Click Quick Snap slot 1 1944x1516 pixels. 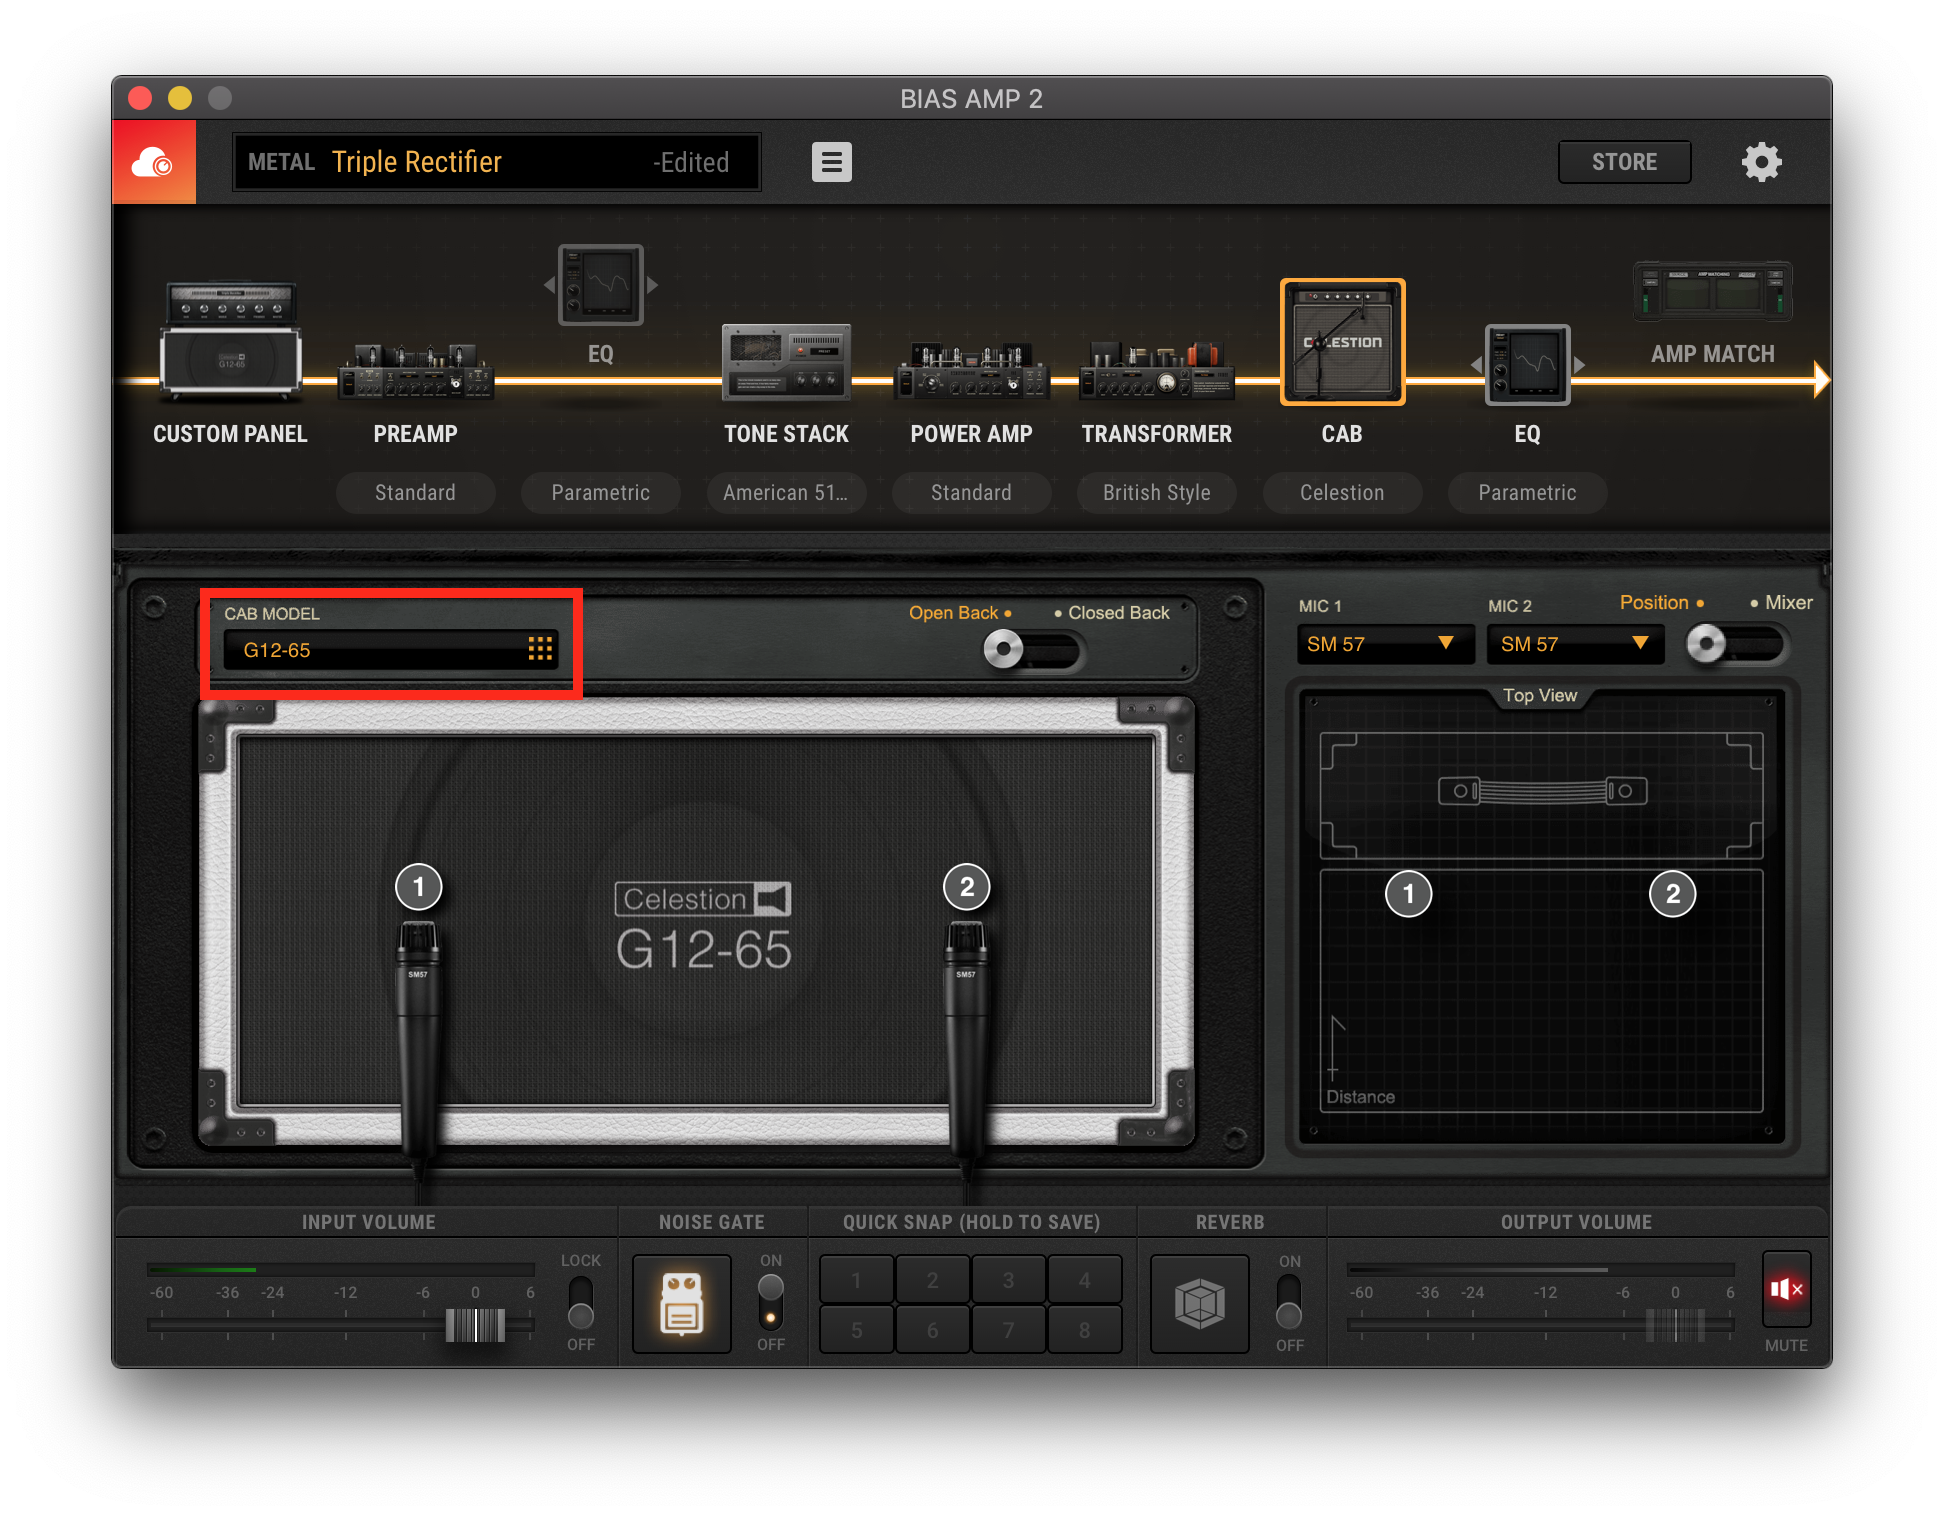point(856,1280)
